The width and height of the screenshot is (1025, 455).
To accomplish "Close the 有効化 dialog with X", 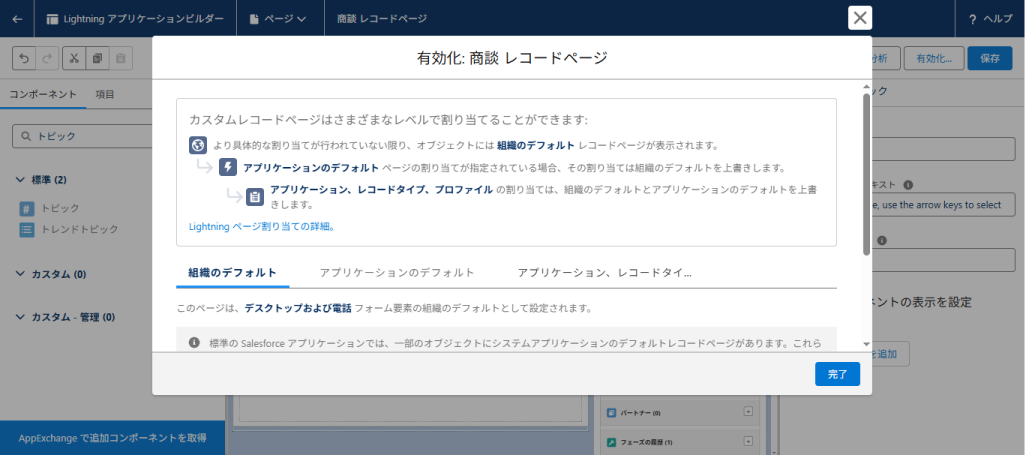I will 860,18.
